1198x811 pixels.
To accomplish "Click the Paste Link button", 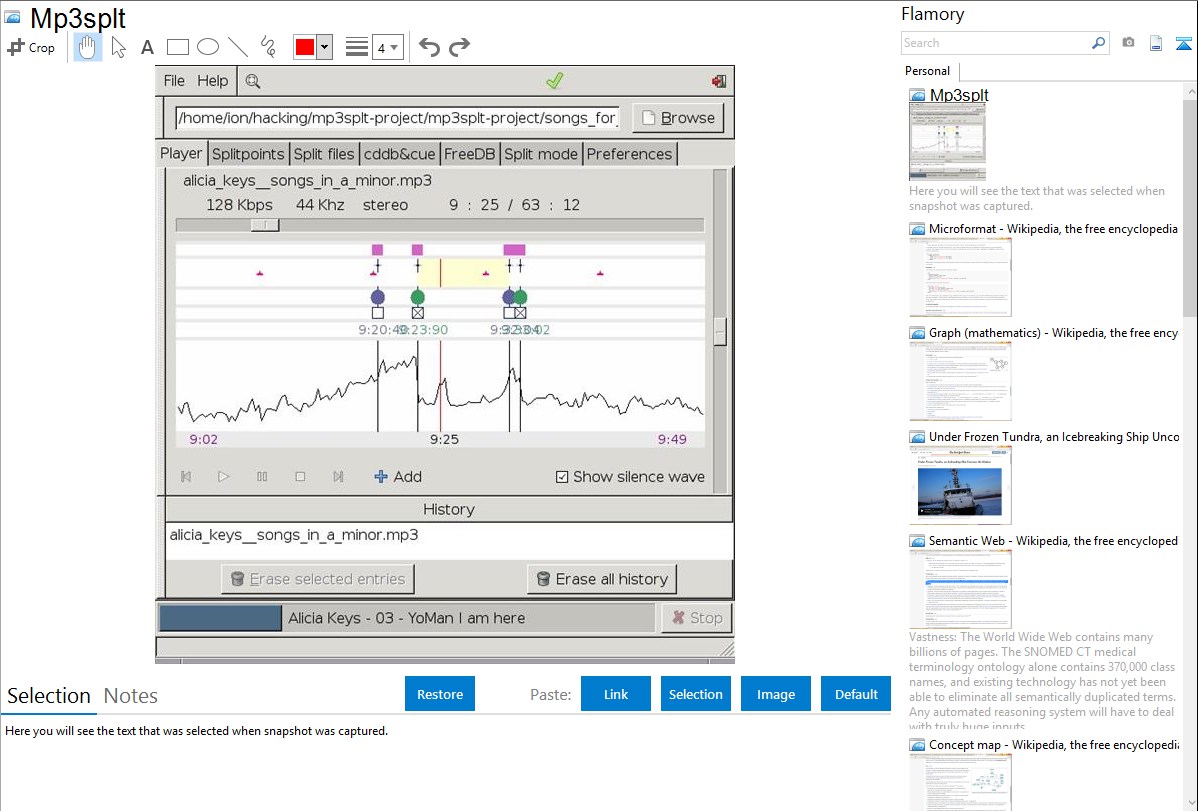I will click(x=616, y=694).
